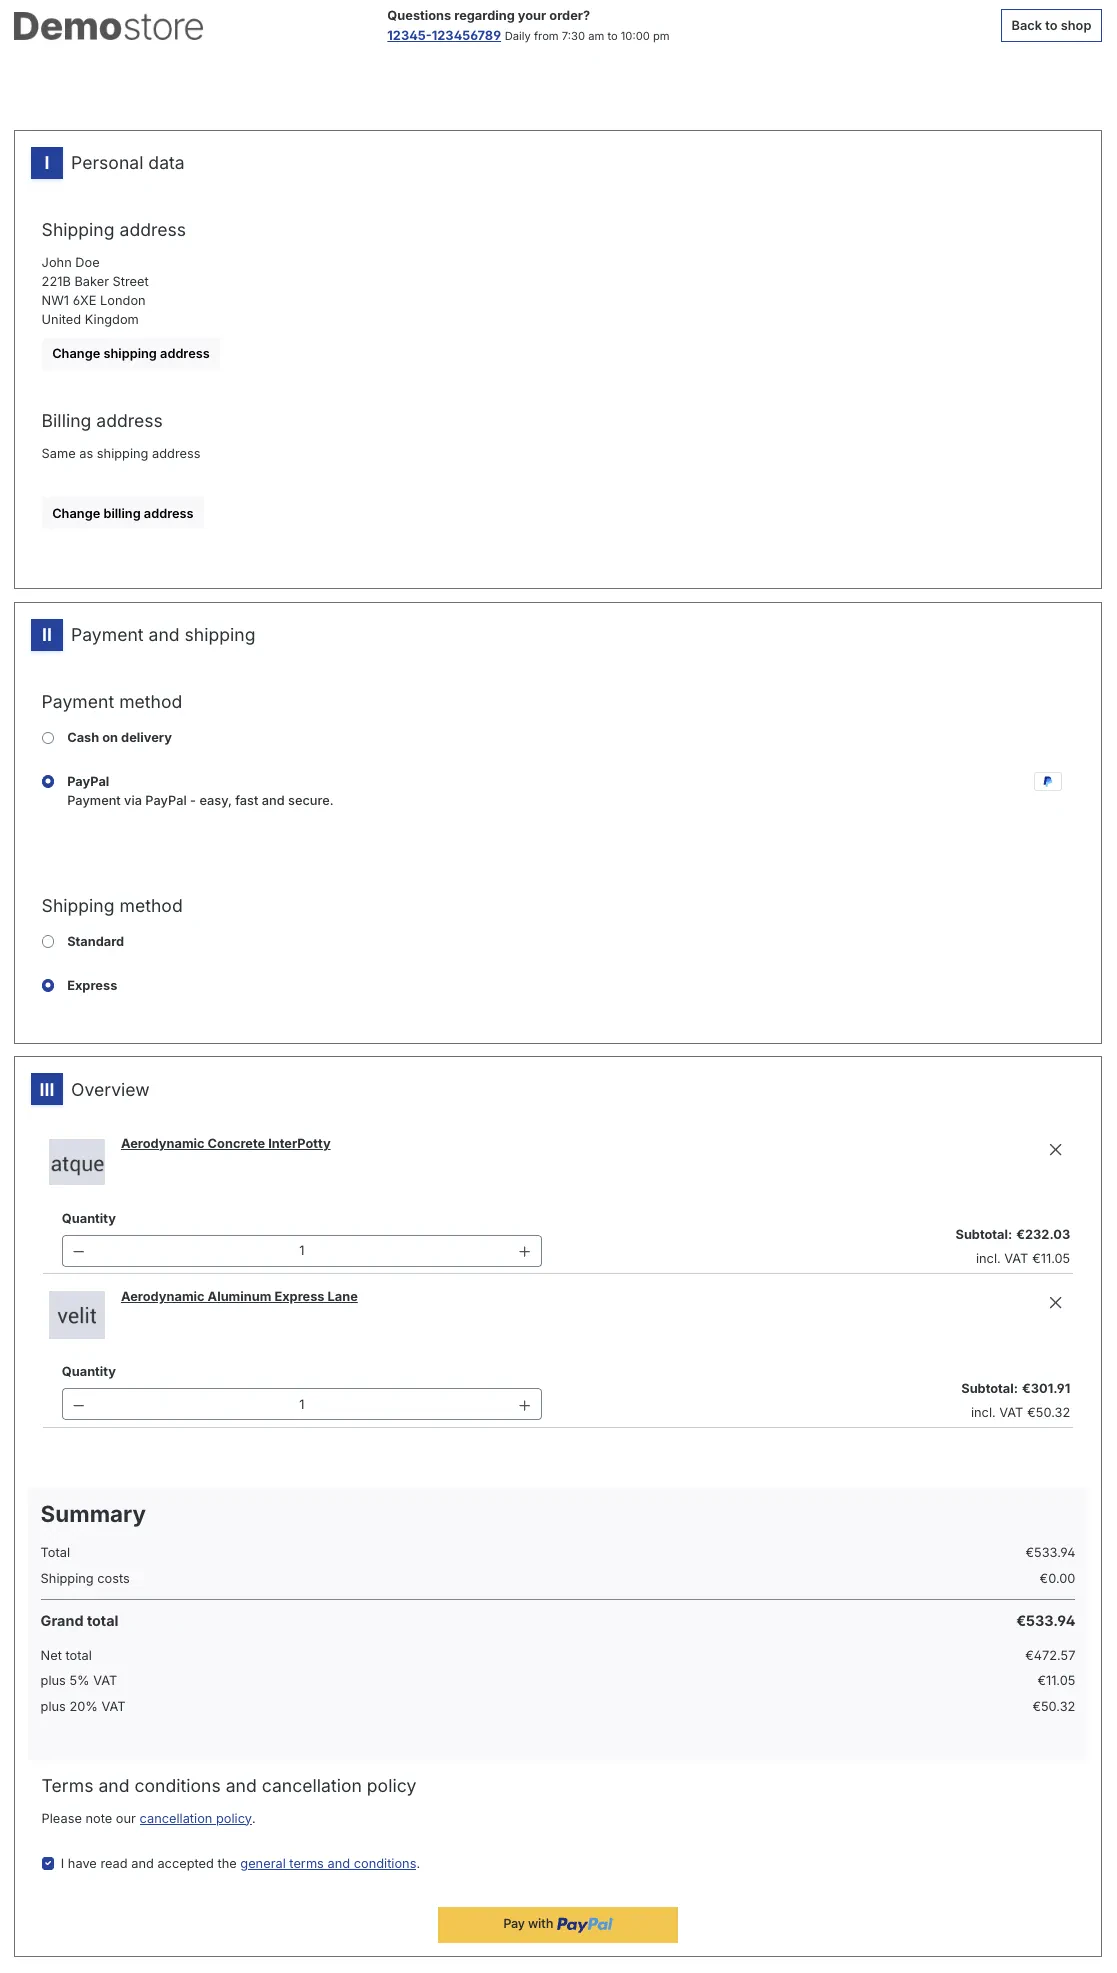
Task: Select Cash on delivery payment
Action: pos(48,738)
